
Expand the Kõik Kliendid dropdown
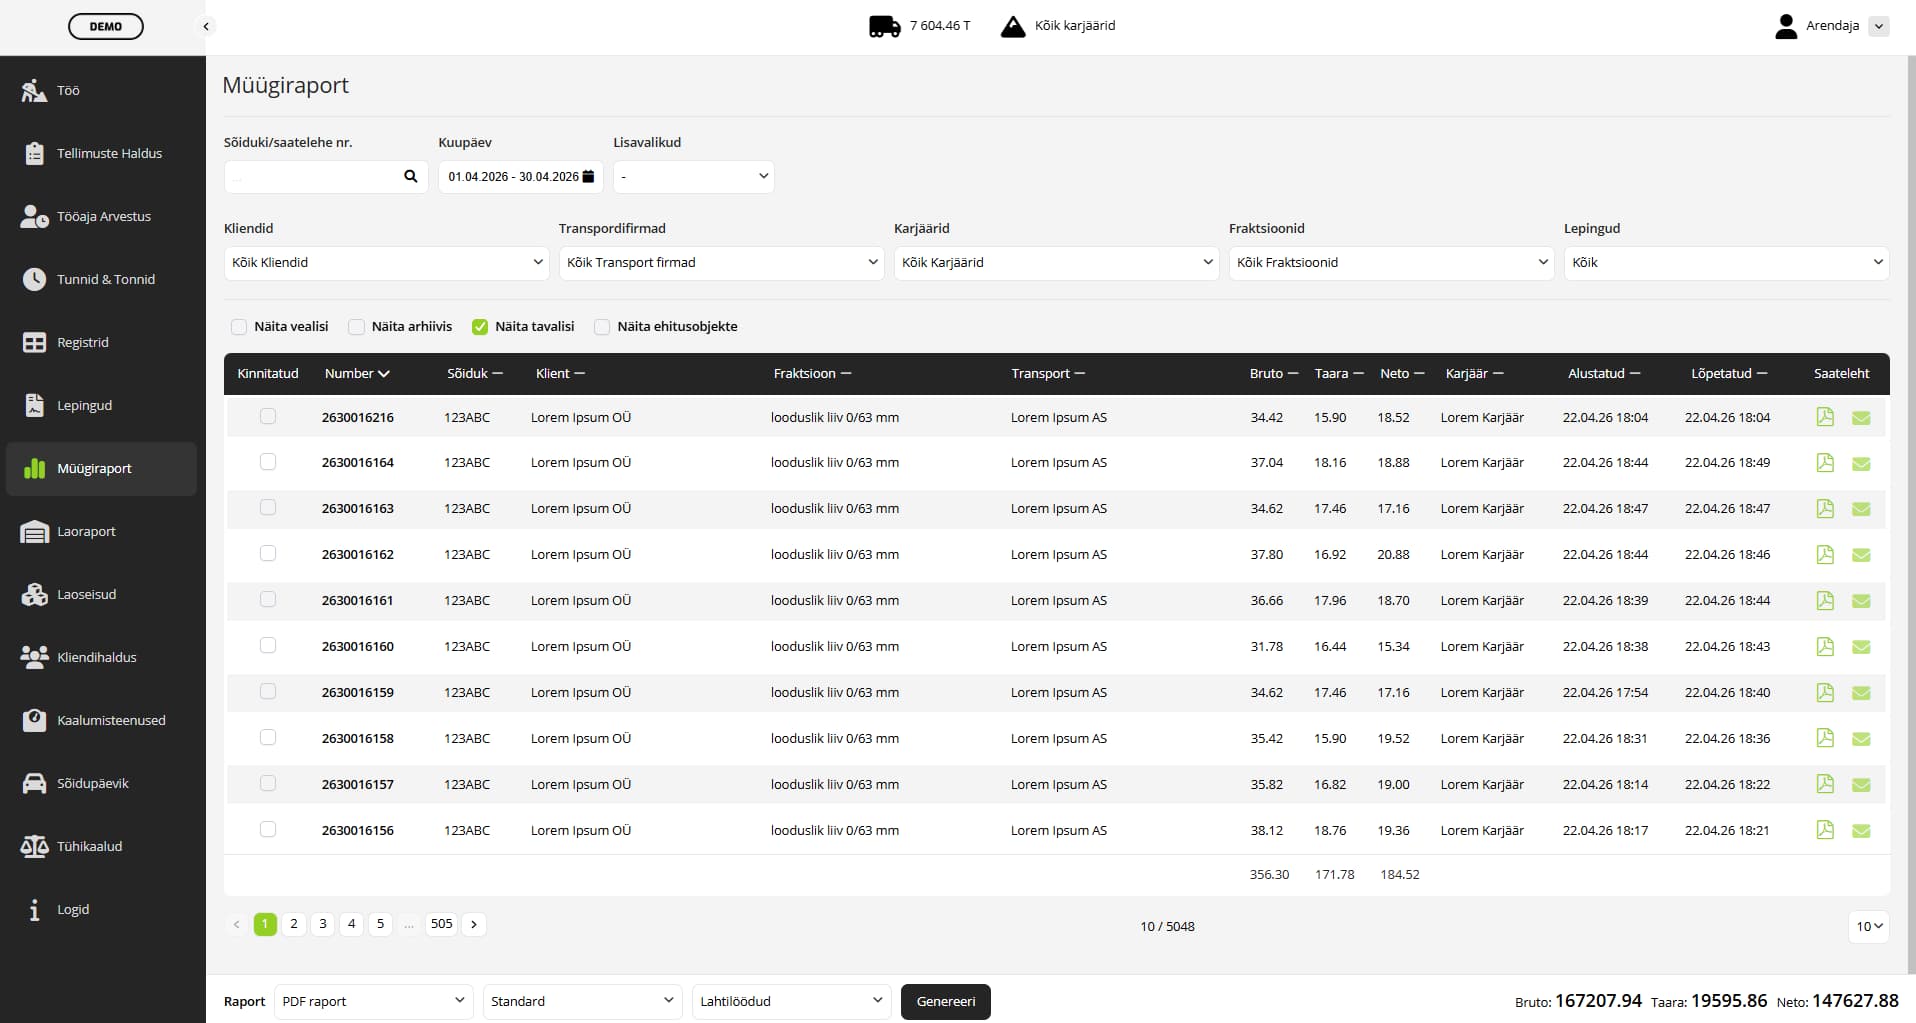tap(387, 262)
